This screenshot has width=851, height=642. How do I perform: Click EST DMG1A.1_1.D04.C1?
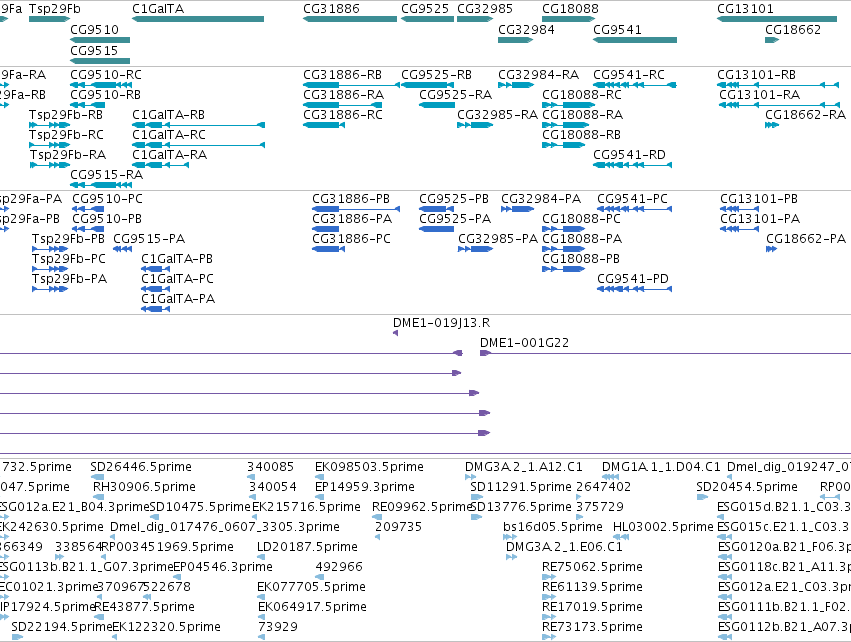(611, 477)
